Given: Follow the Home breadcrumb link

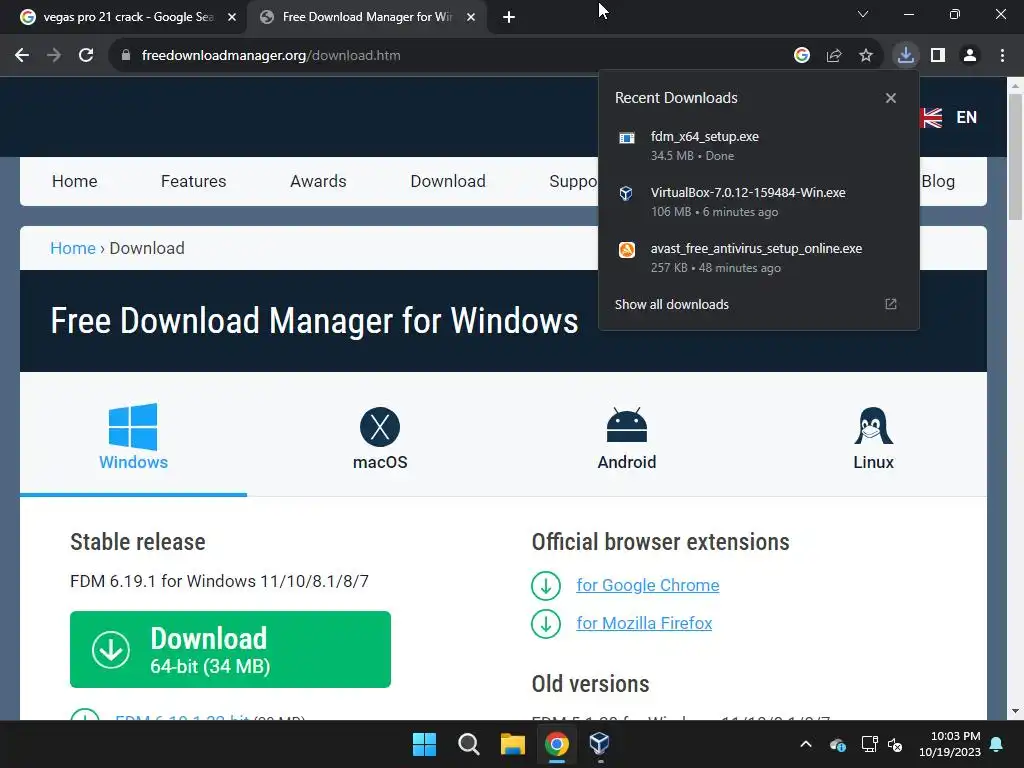Looking at the screenshot, I should [x=72, y=248].
